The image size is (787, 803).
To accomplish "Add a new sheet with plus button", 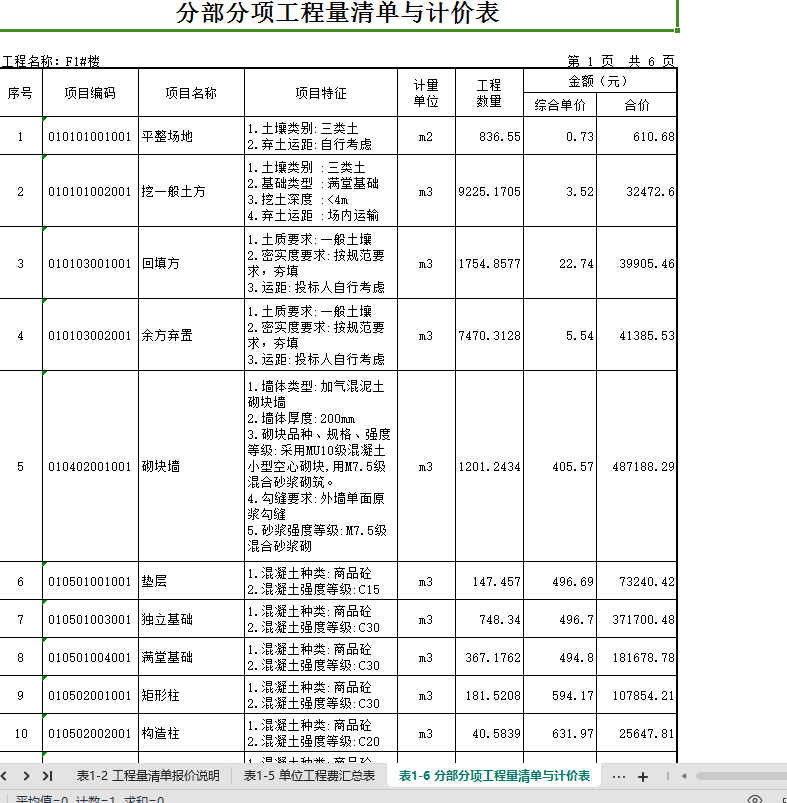I will point(643,777).
